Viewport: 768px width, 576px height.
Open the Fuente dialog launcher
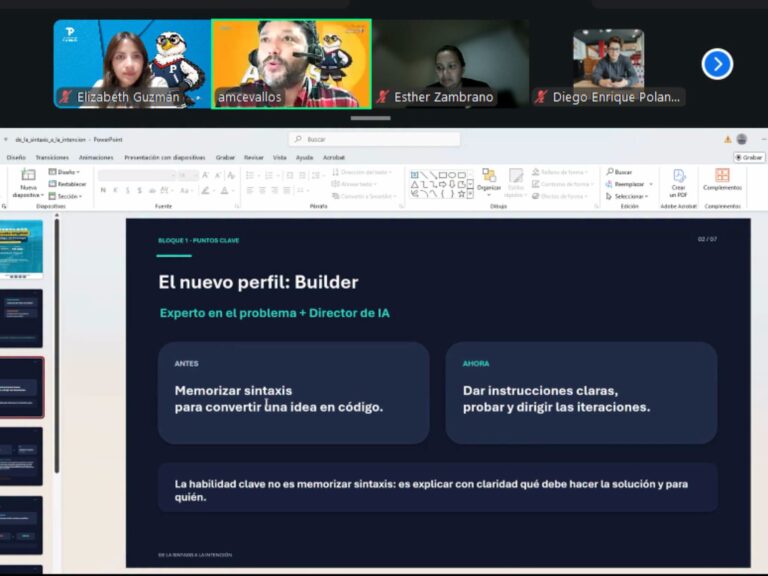pyautogui.click(x=237, y=207)
